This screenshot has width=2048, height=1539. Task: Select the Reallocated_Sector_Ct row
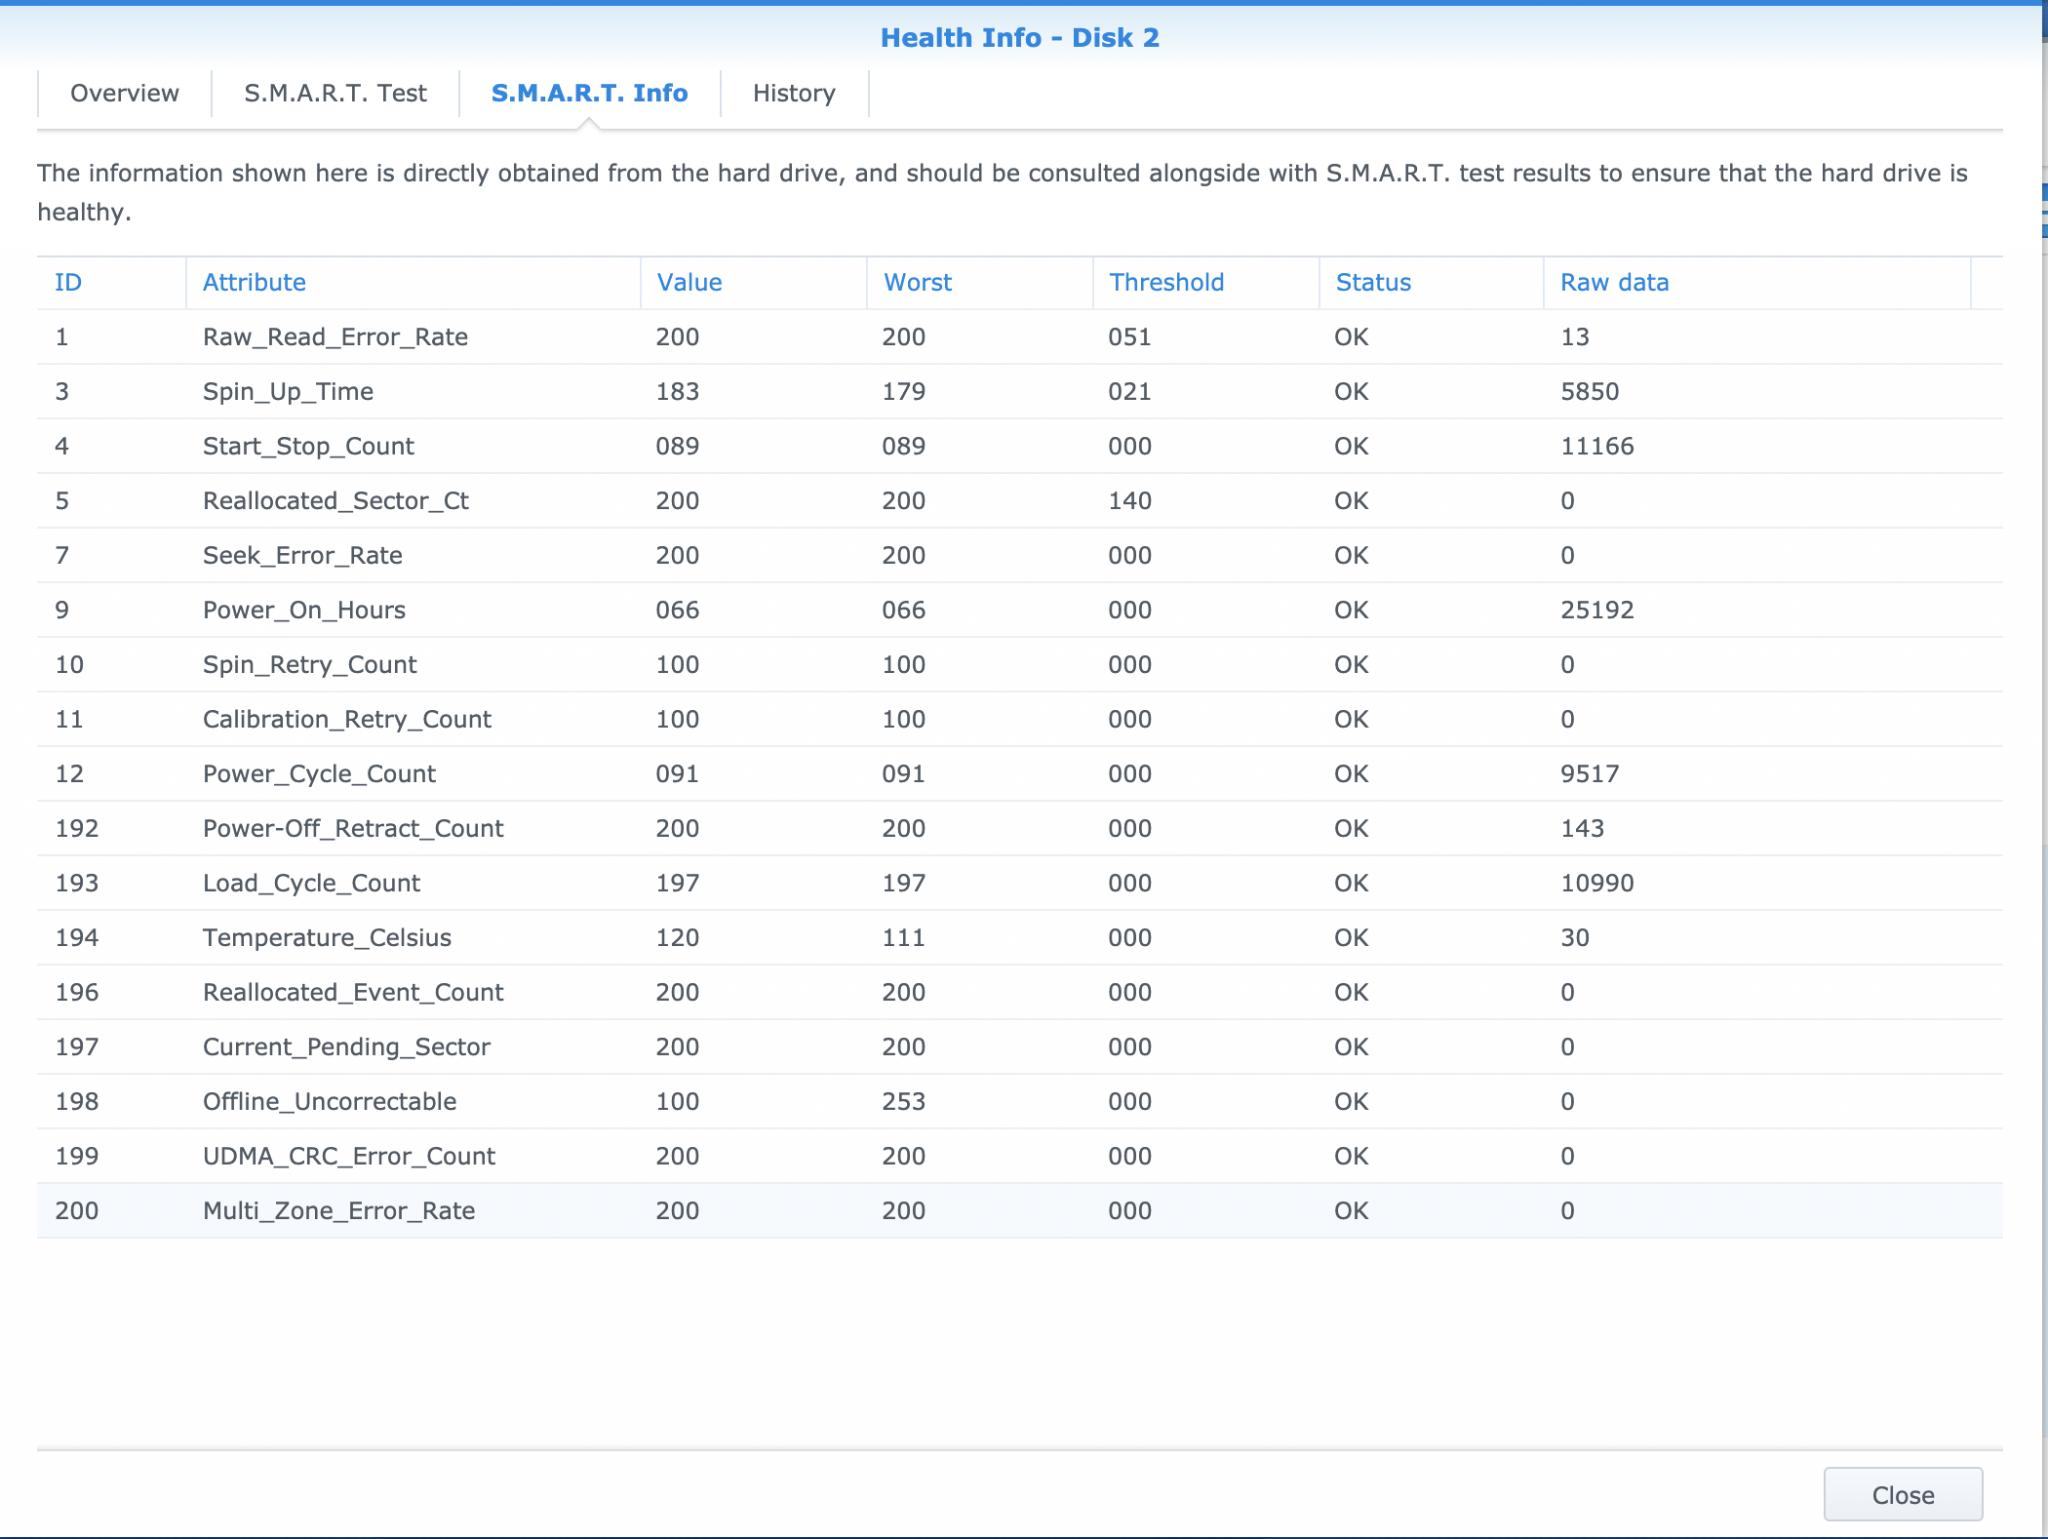tap(1019, 500)
